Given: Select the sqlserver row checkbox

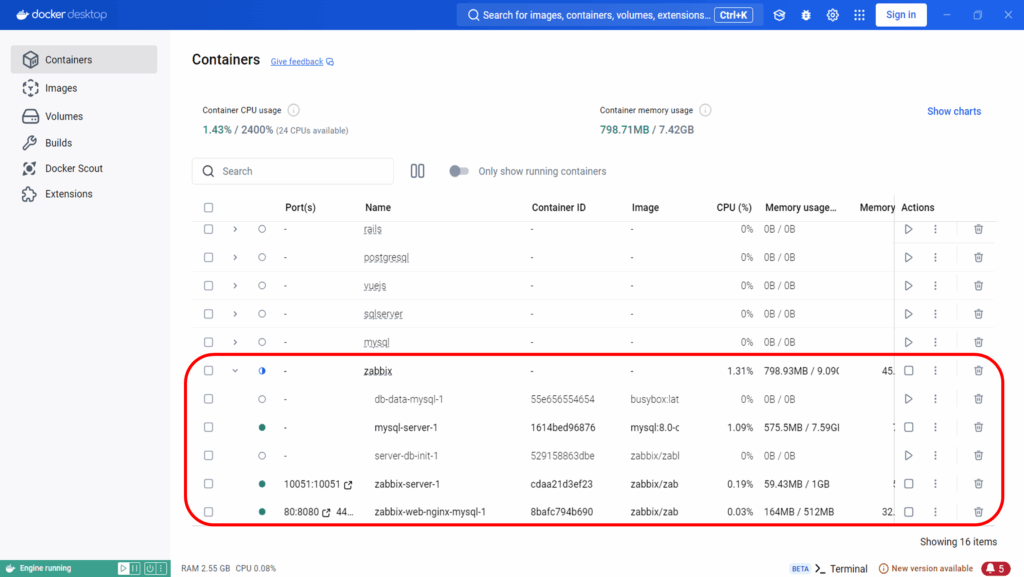Looking at the screenshot, I should pos(208,314).
